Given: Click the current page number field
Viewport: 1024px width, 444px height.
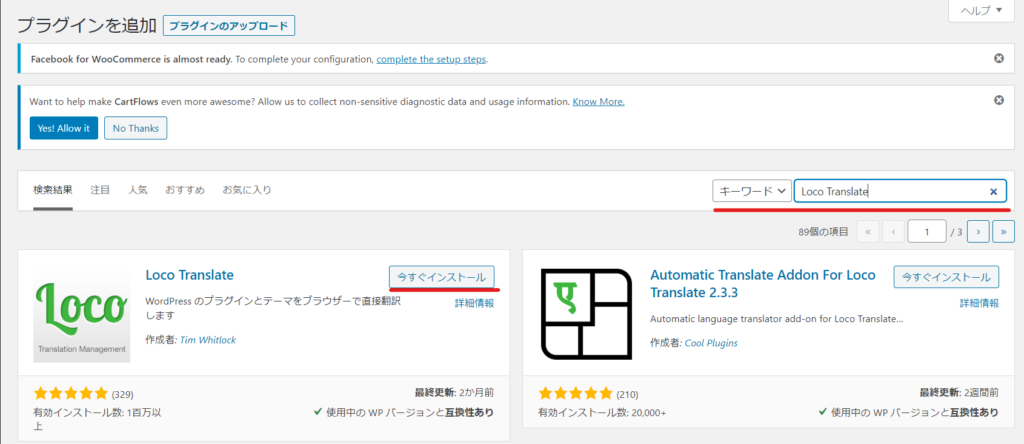Looking at the screenshot, I should [x=927, y=231].
